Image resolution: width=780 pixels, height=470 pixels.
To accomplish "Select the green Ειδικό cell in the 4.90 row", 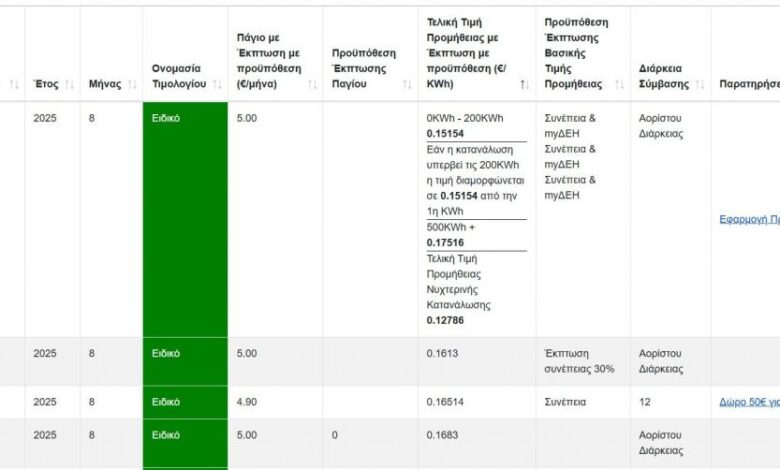I will [x=185, y=402].
